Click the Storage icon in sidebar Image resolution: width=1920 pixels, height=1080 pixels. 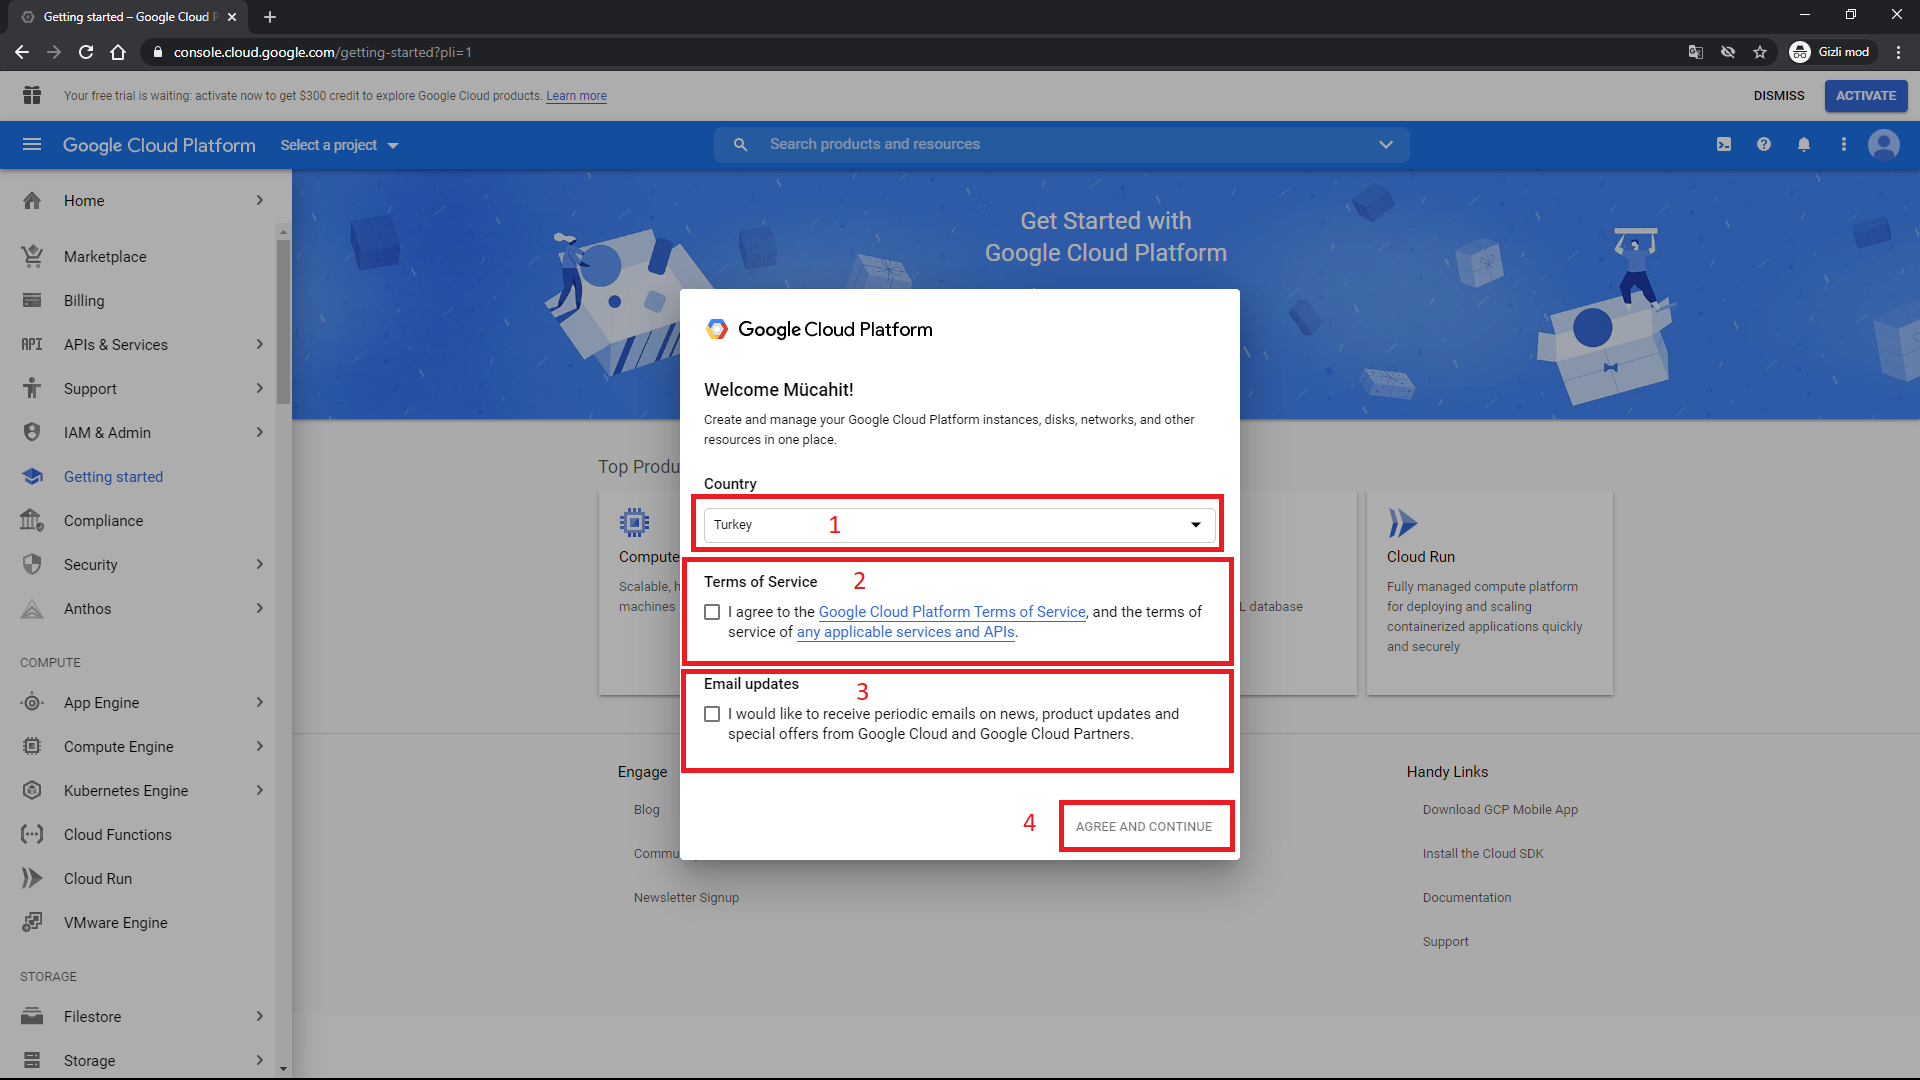pos(32,1060)
